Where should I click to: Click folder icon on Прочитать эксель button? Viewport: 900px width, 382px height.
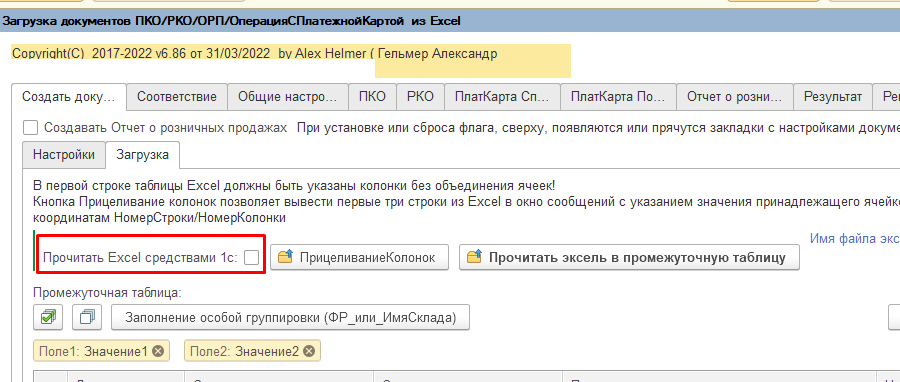(475, 257)
